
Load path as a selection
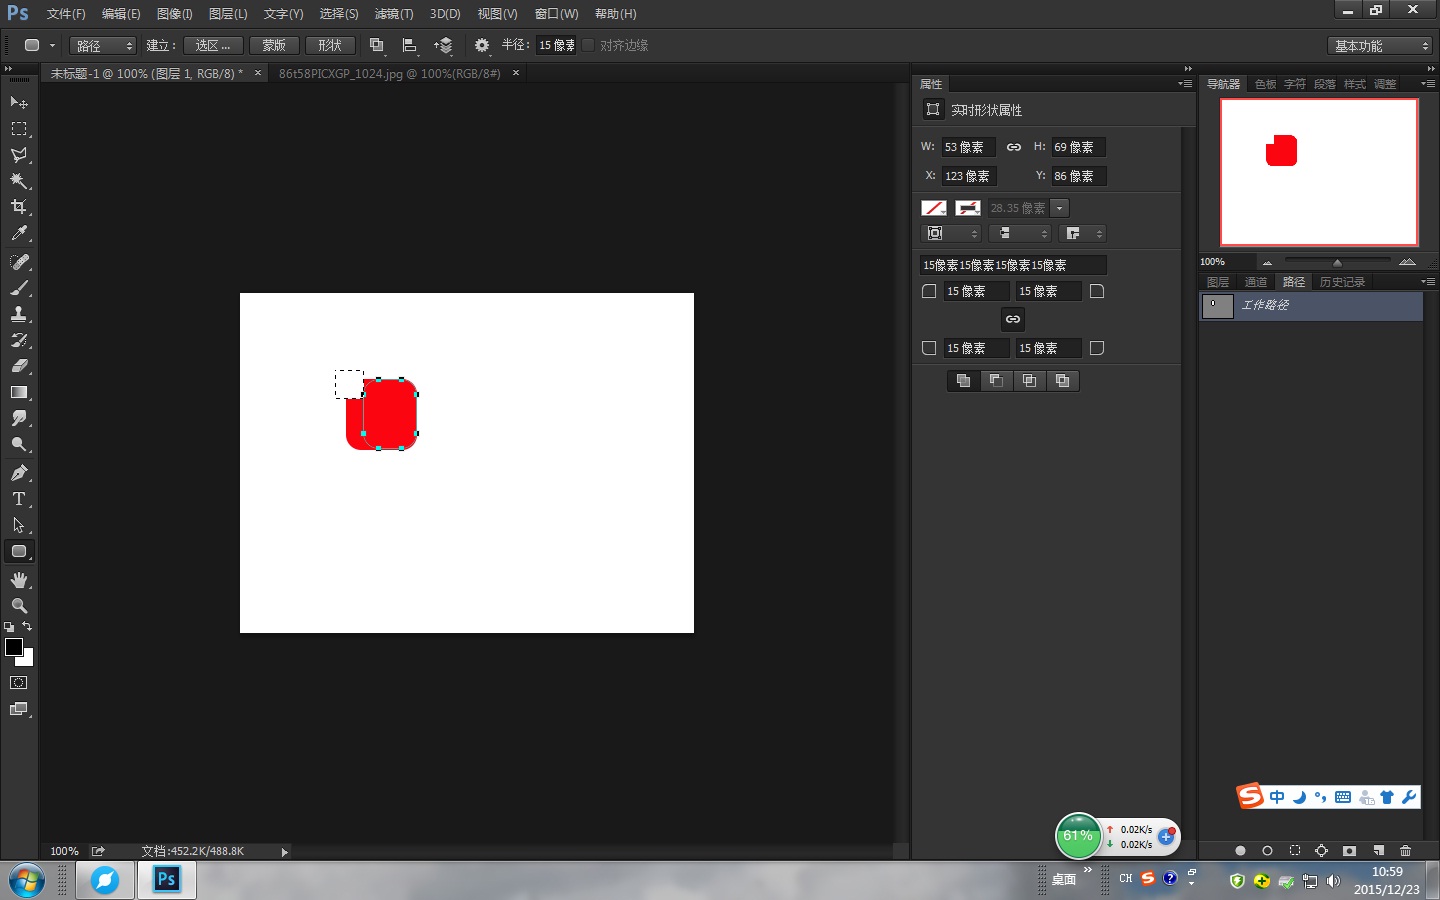pos(1295,850)
